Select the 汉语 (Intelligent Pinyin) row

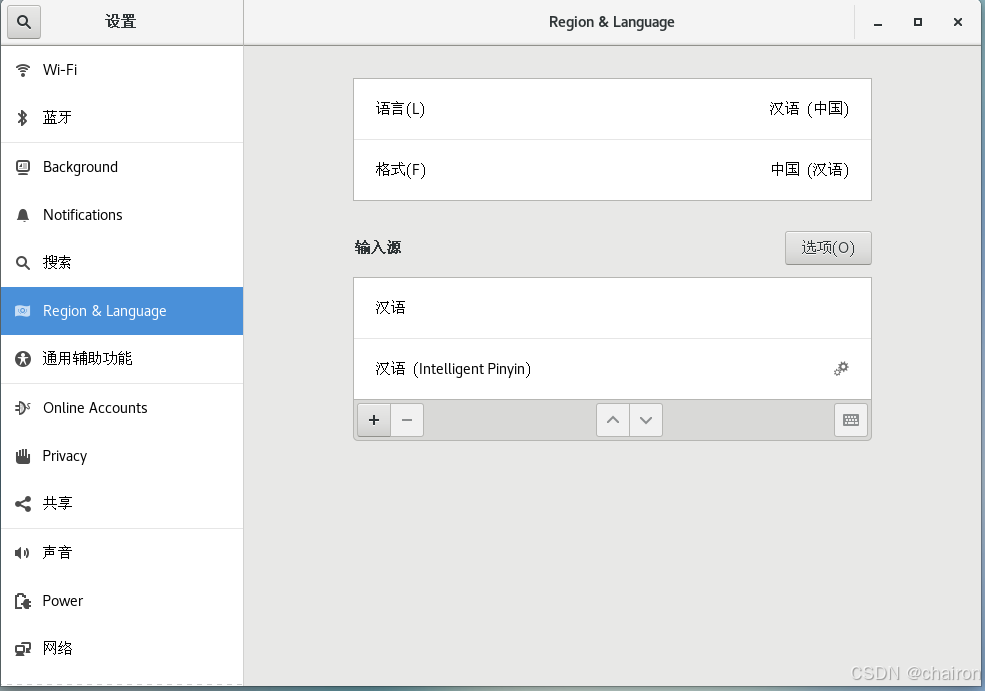click(x=612, y=369)
